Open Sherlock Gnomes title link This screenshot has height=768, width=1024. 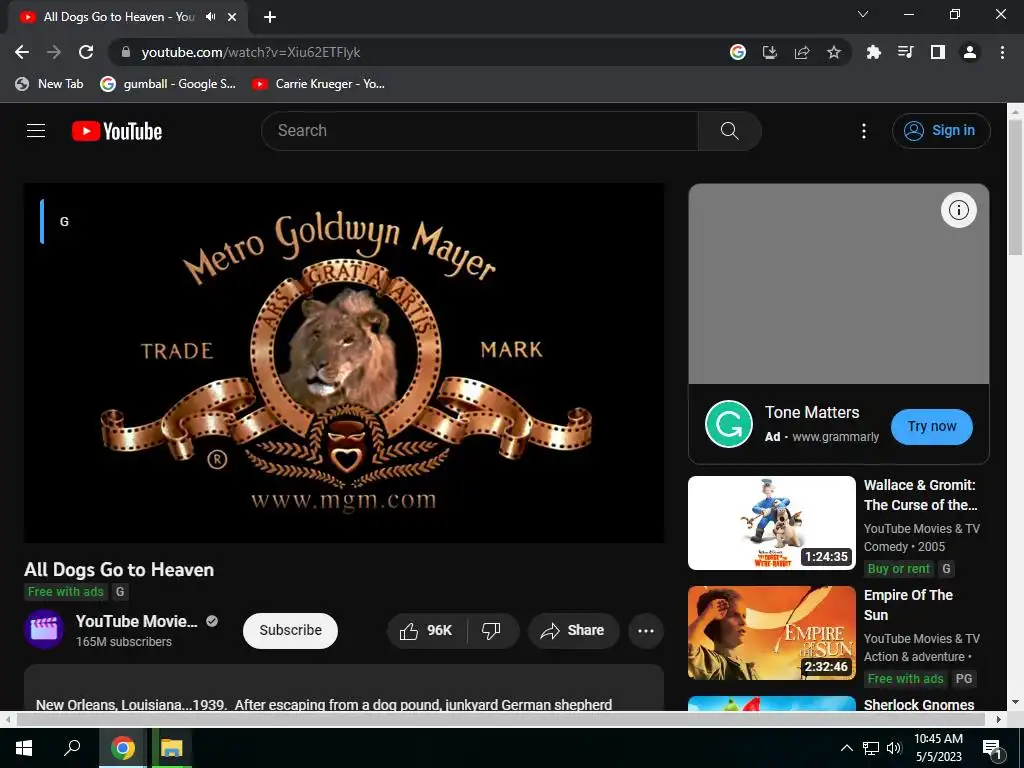pyautogui.click(x=919, y=704)
